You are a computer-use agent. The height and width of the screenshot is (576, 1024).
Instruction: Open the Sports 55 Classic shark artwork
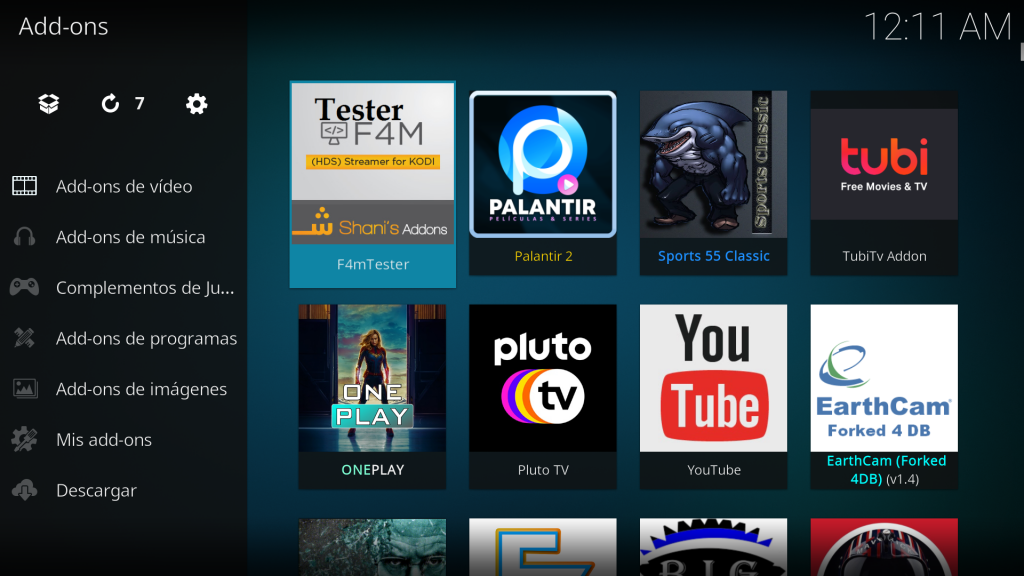pyautogui.click(x=713, y=164)
